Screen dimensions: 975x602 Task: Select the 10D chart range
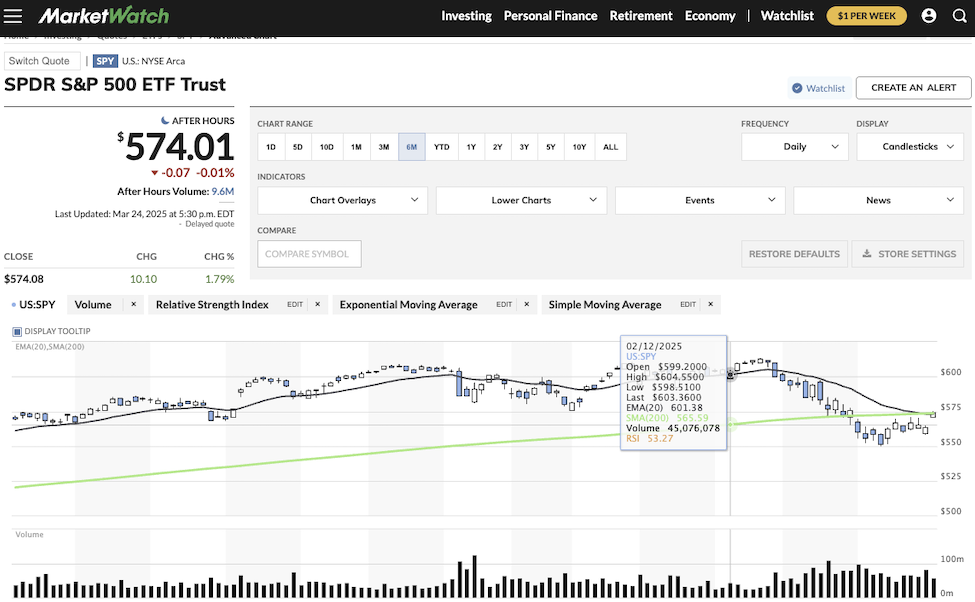326,147
